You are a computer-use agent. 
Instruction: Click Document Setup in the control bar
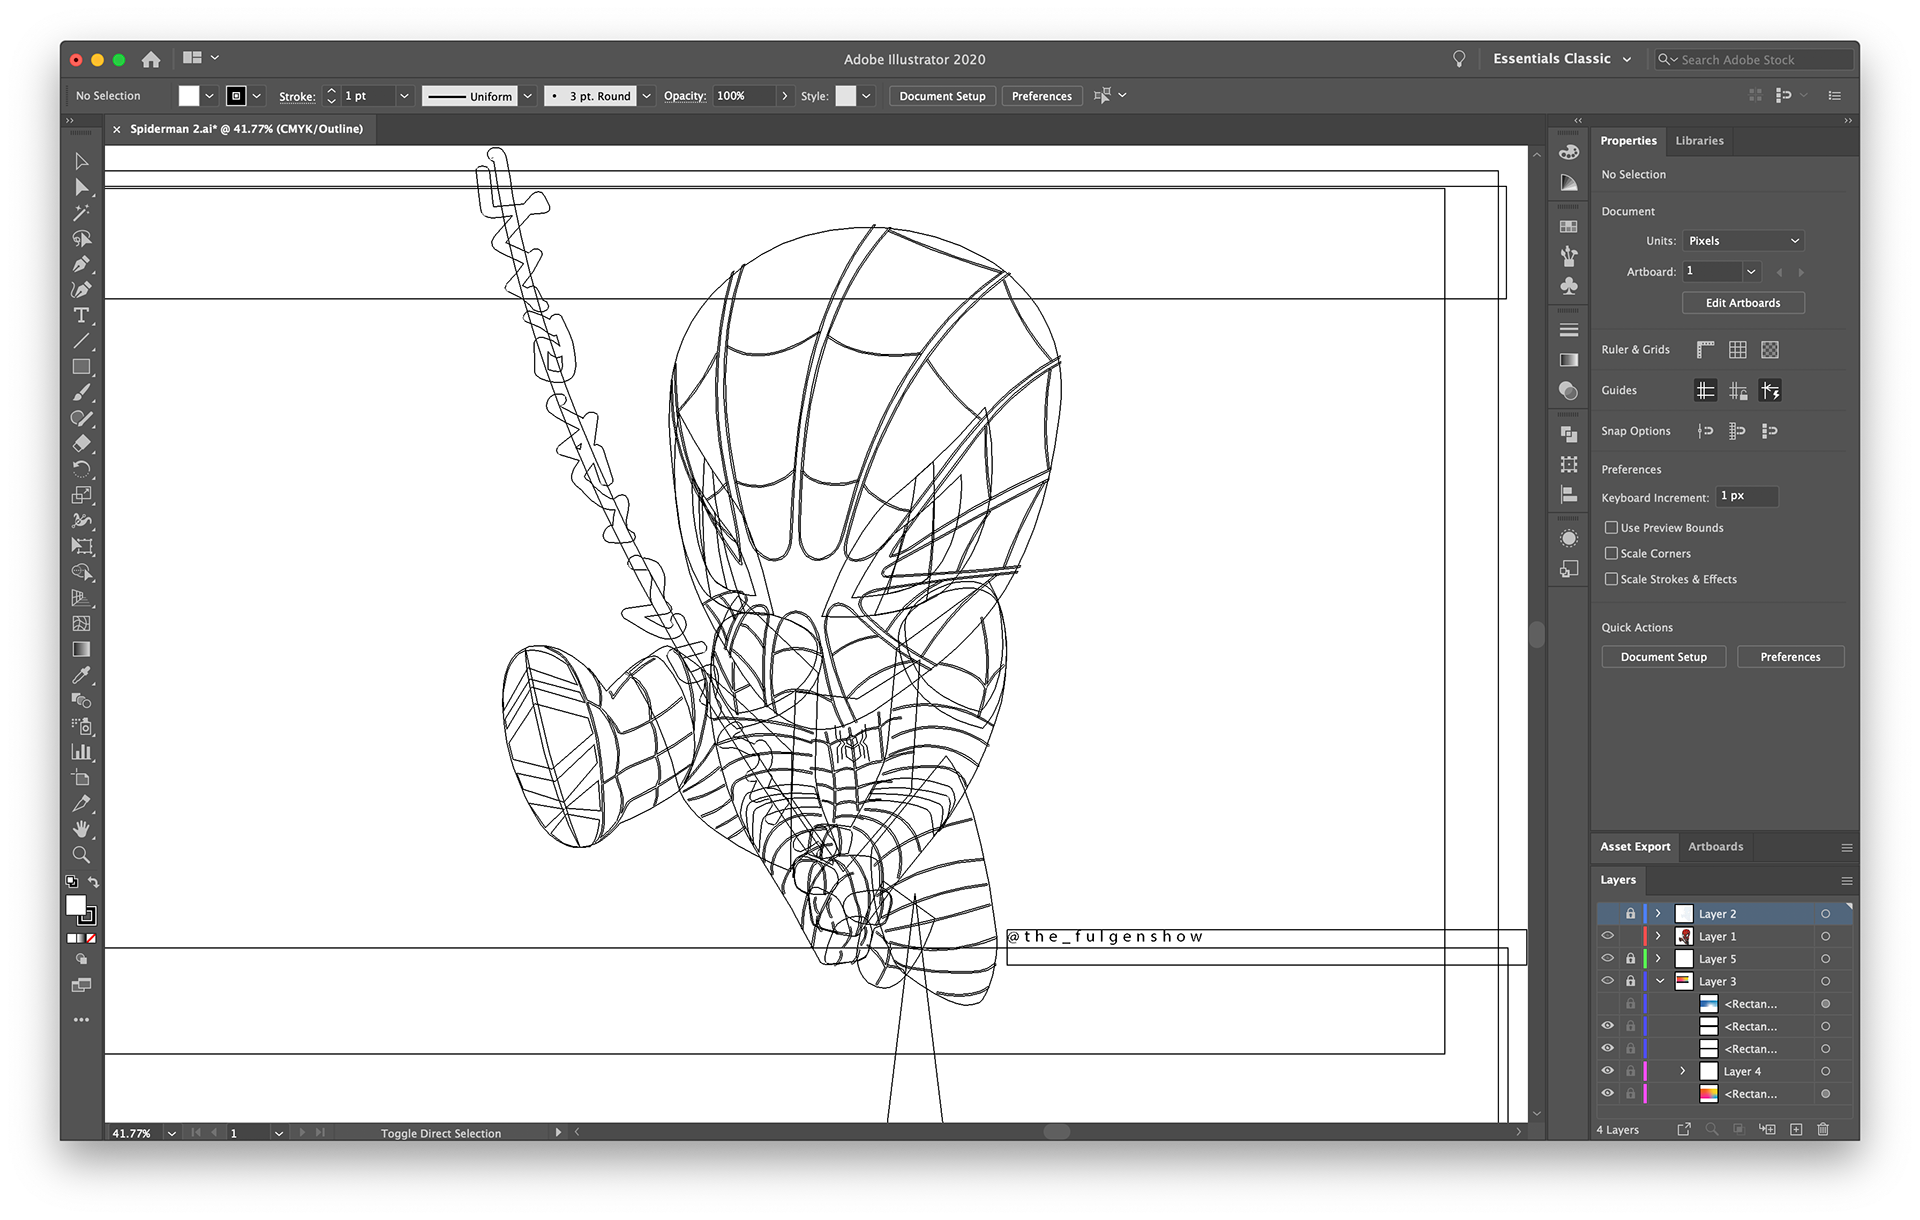point(942,96)
